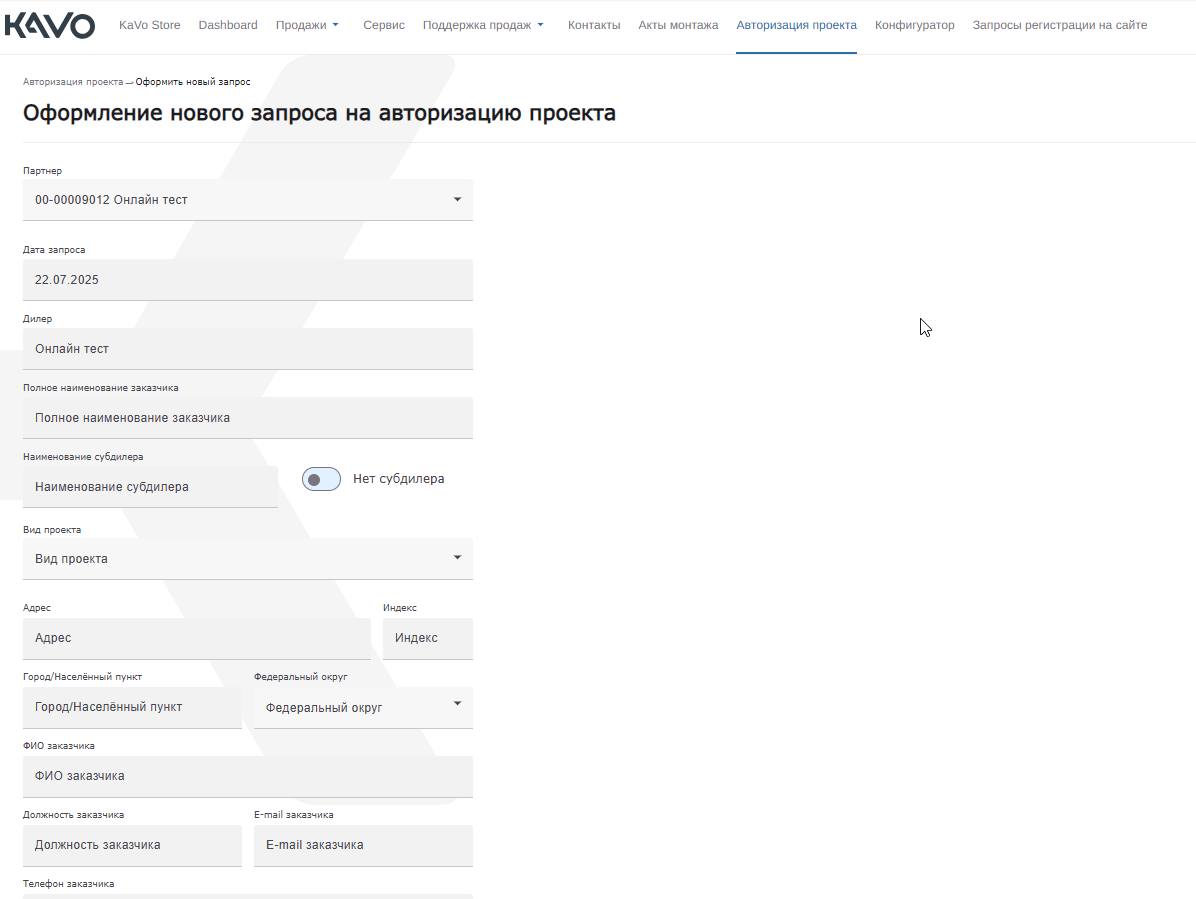Toggle the Нет субдилера switch
The height and width of the screenshot is (899, 1196).
[x=321, y=479]
